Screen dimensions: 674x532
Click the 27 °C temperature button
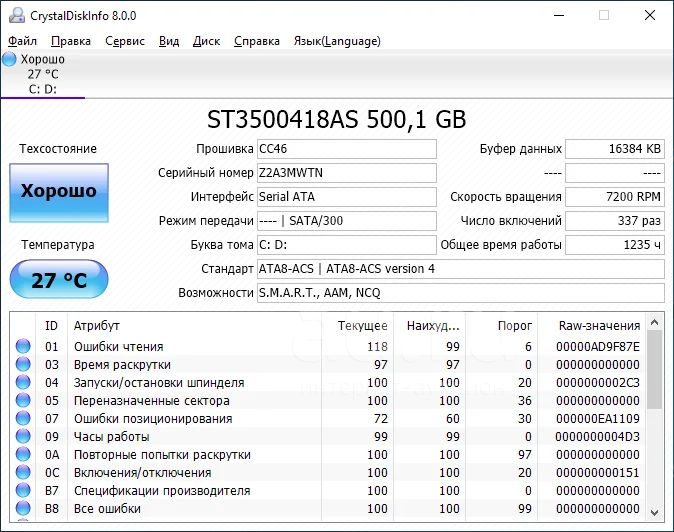pos(59,279)
